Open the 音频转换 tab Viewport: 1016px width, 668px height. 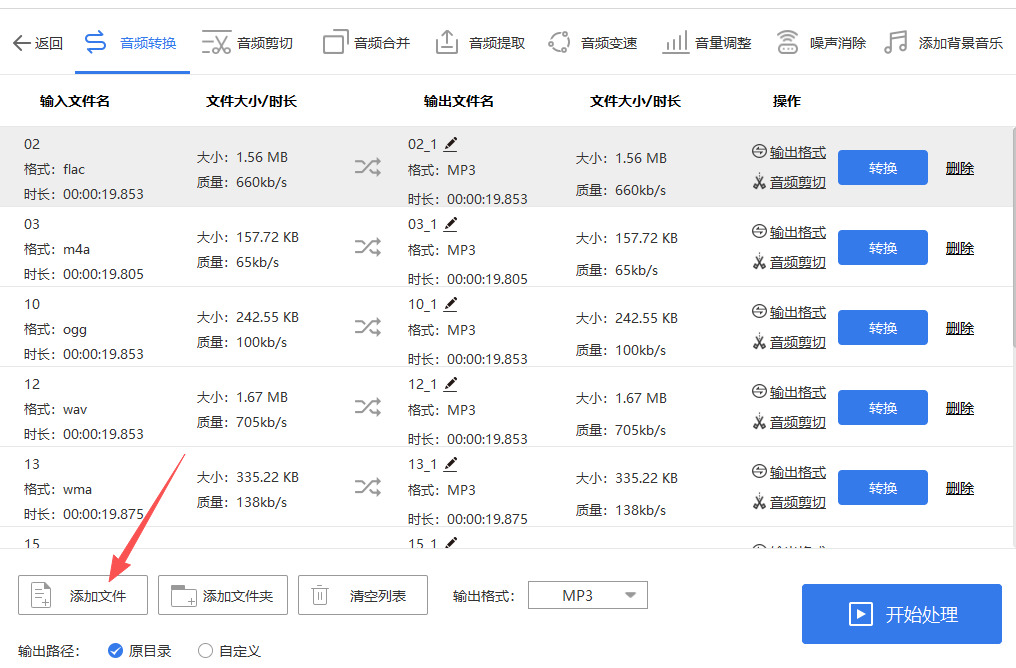click(x=132, y=43)
